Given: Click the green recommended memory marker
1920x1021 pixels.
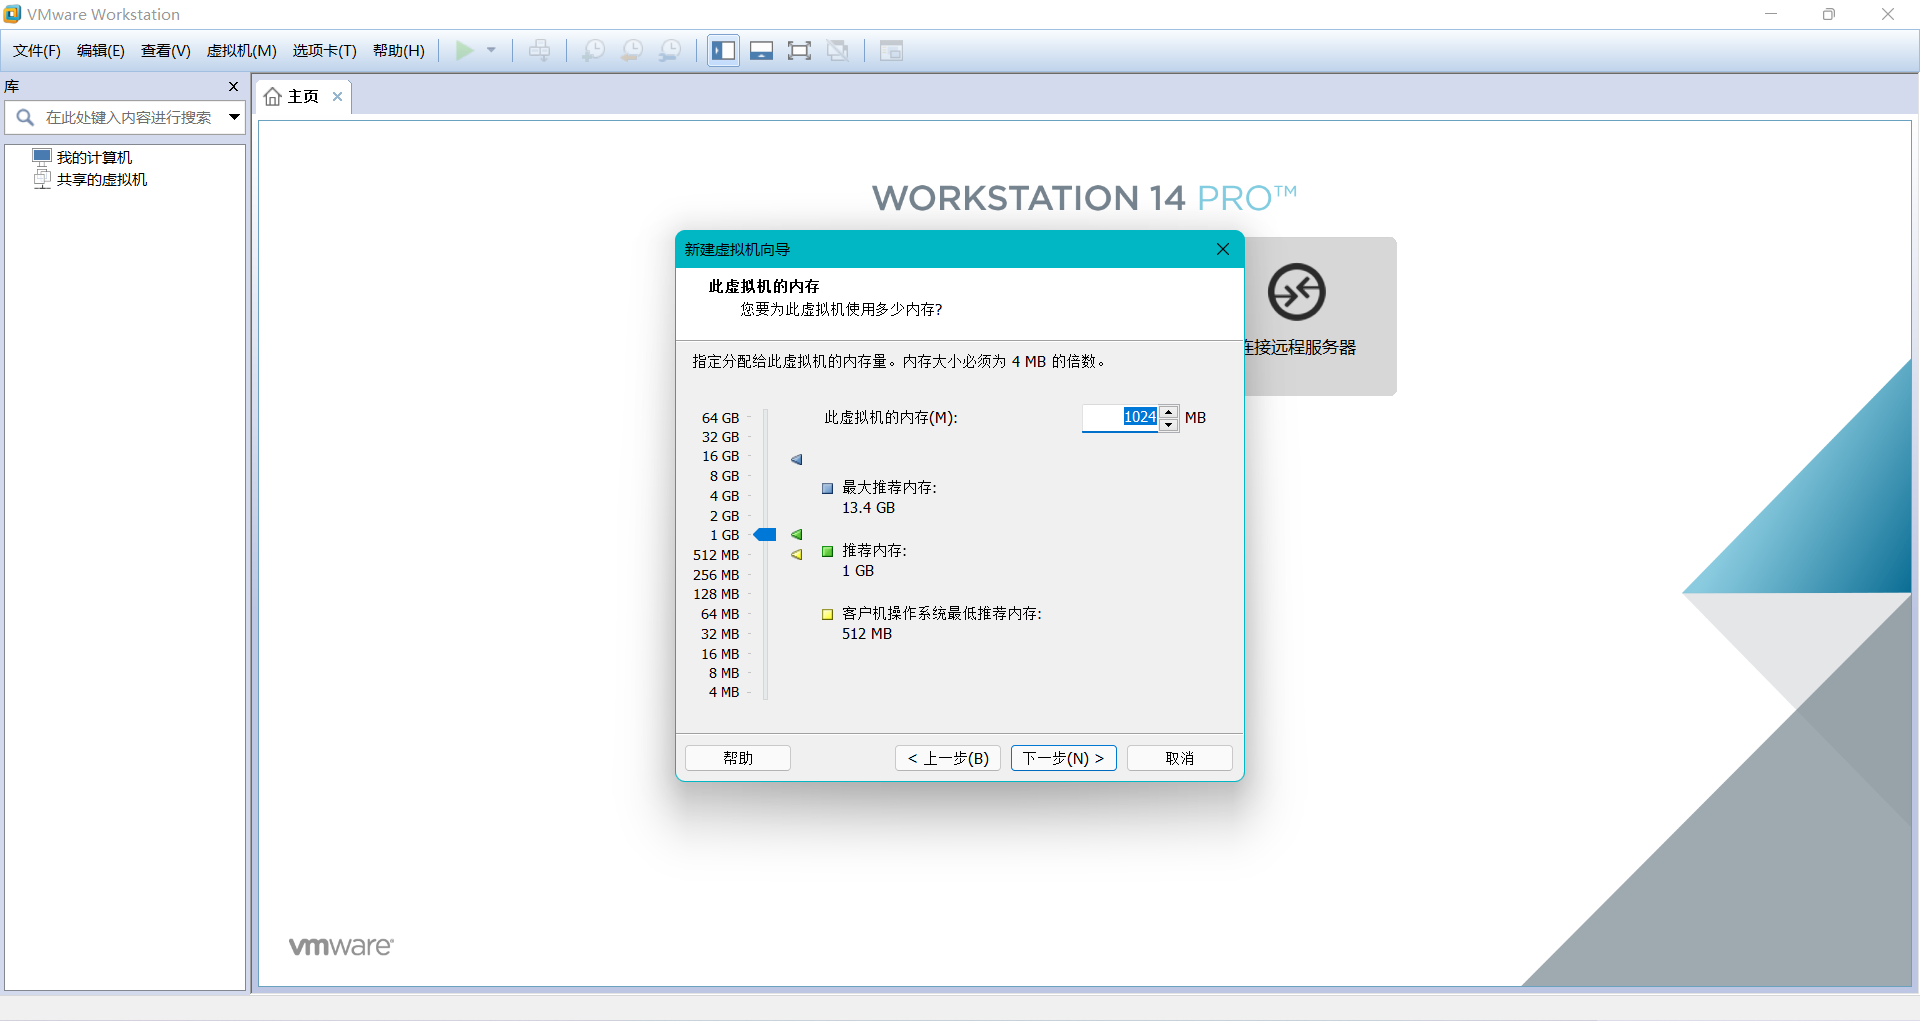Looking at the screenshot, I should point(797,535).
